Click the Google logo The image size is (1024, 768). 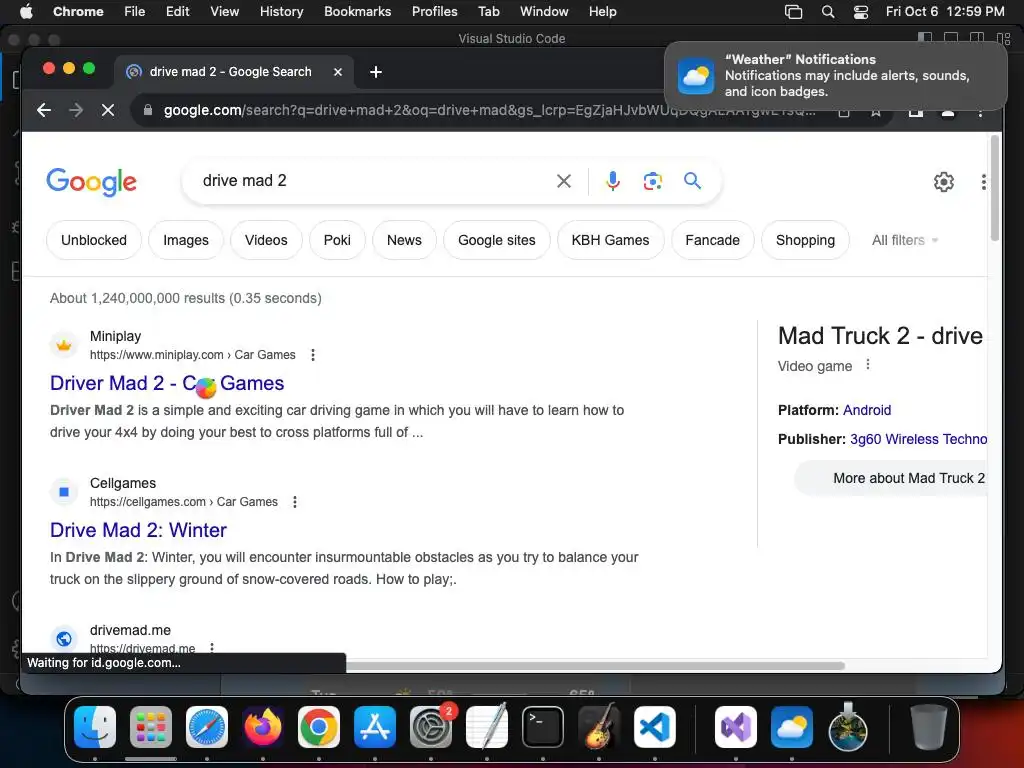(91, 182)
